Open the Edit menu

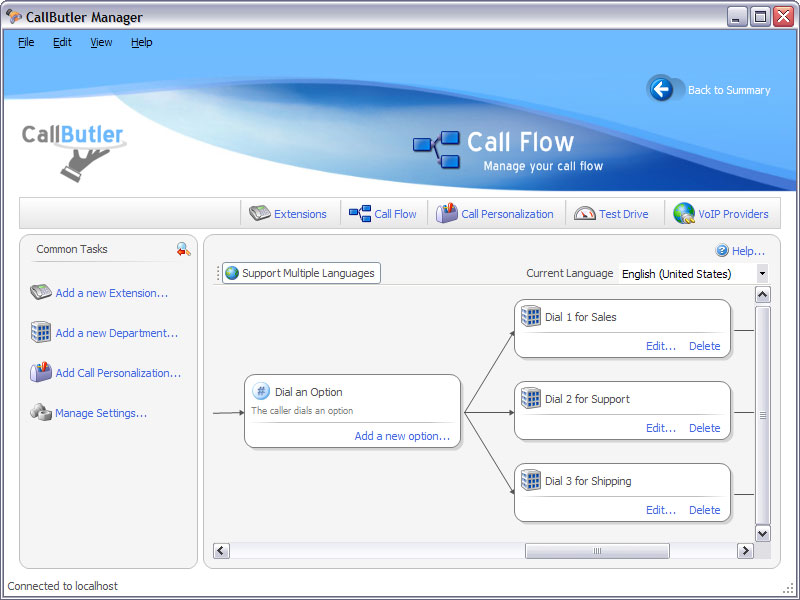(x=62, y=42)
